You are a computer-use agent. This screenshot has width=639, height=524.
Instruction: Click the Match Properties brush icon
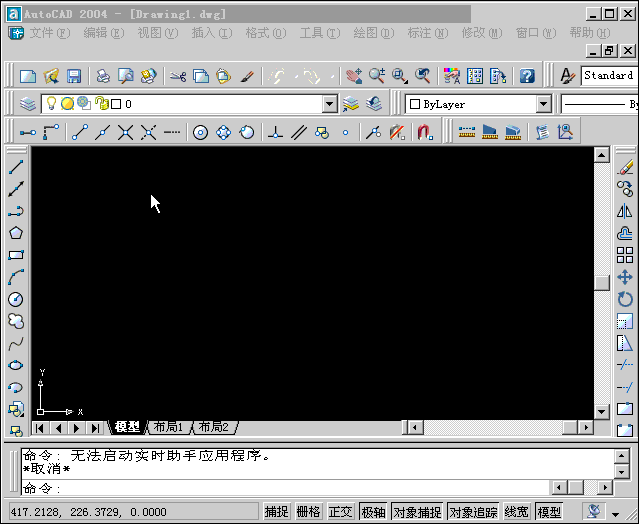pos(247,76)
